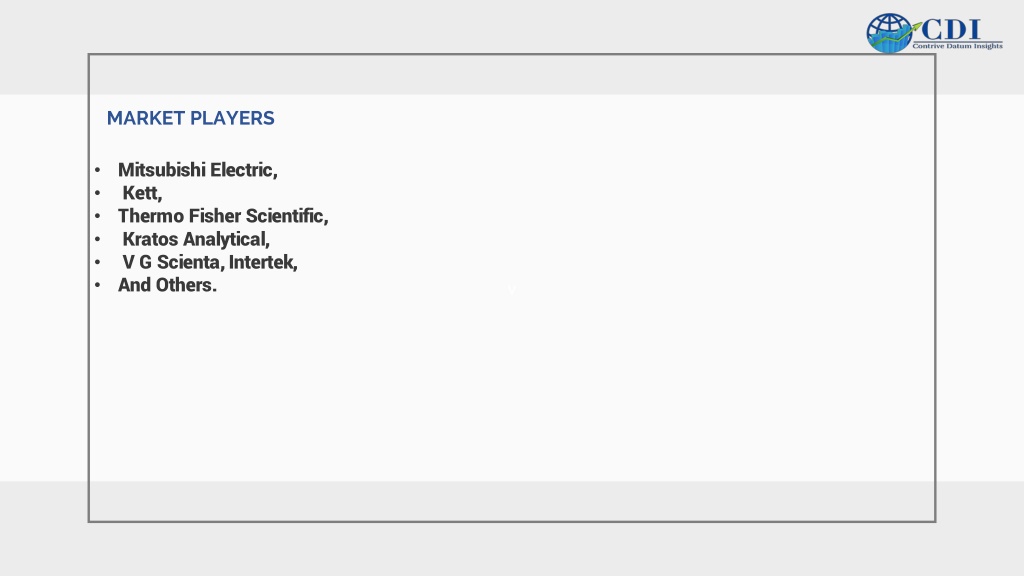This screenshot has height=576, width=1024.
Task: Click the MARKET PLAYERS heading
Action: pos(191,118)
